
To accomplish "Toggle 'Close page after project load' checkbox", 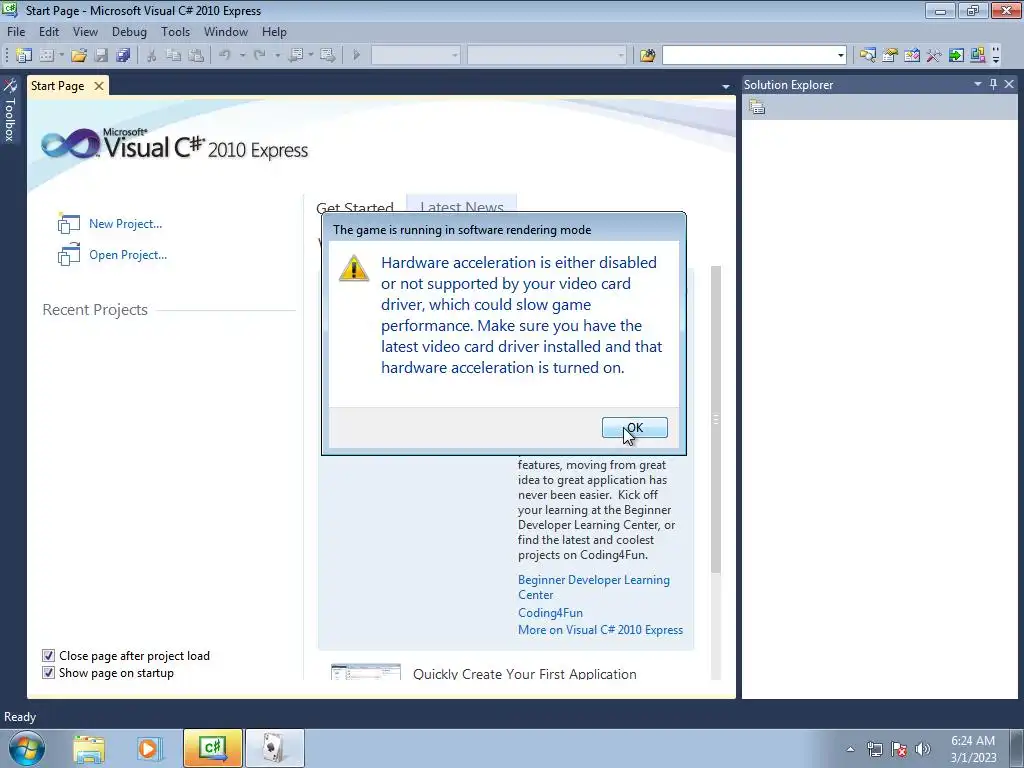I will (x=48, y=656).
